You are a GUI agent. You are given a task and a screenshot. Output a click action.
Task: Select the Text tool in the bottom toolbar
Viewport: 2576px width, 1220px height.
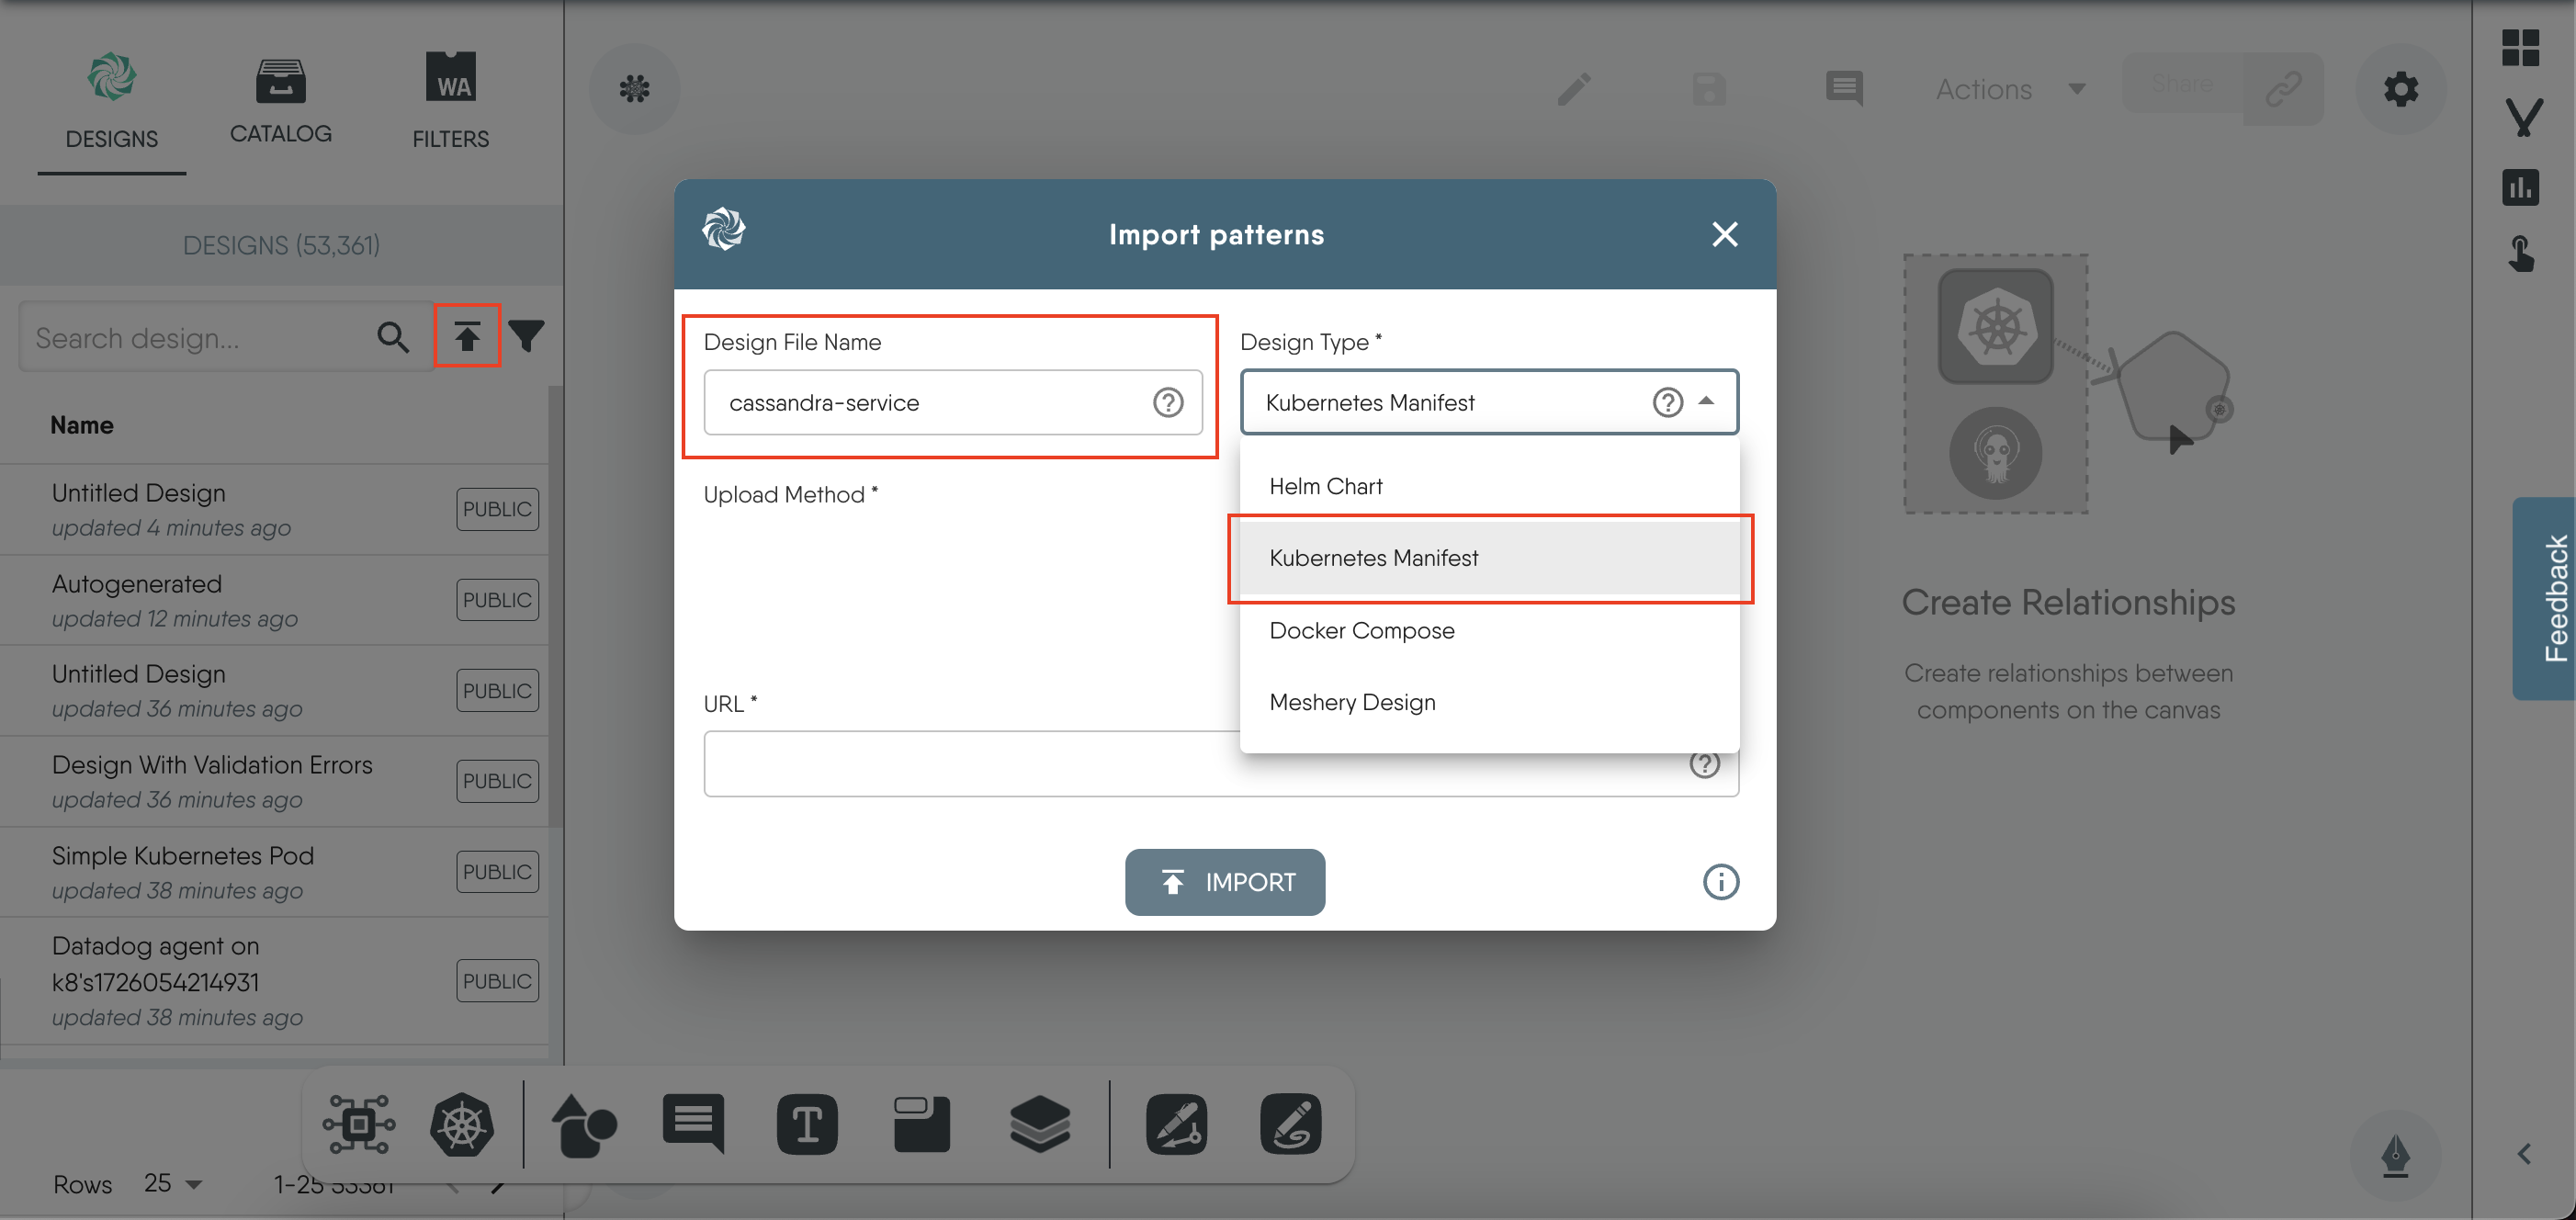pos(807,1124)
